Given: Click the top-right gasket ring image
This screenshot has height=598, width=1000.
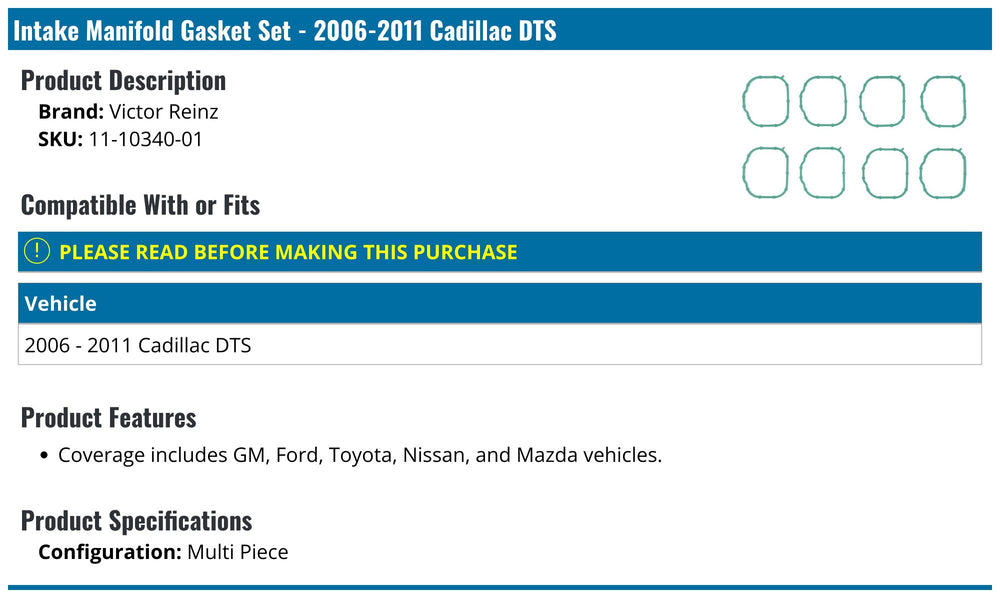Looking at the screenshot, I should pyautogui.click(x=943, y=101).
